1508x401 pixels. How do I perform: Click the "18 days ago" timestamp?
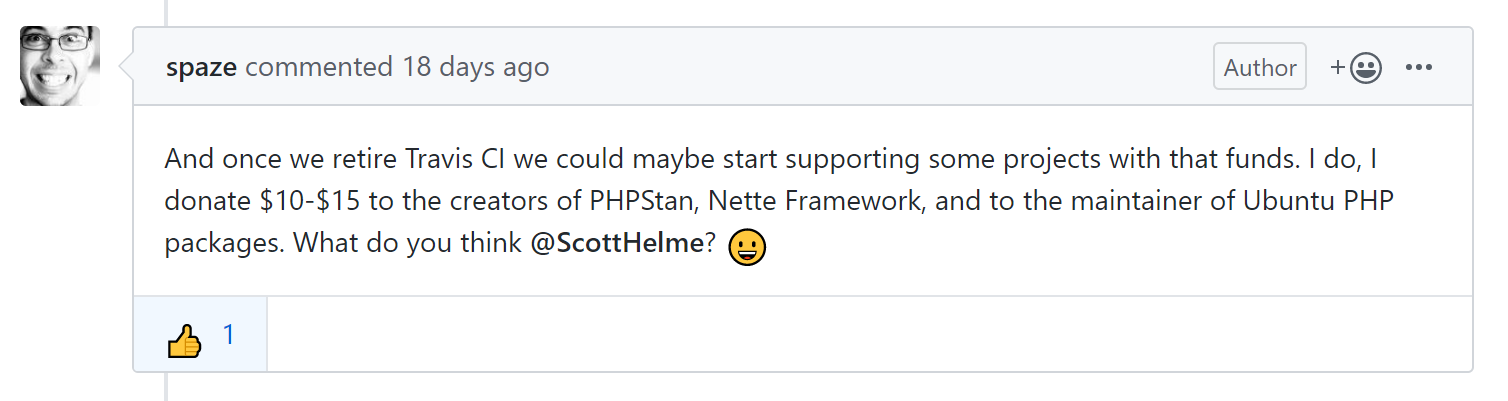coord(475,67)
